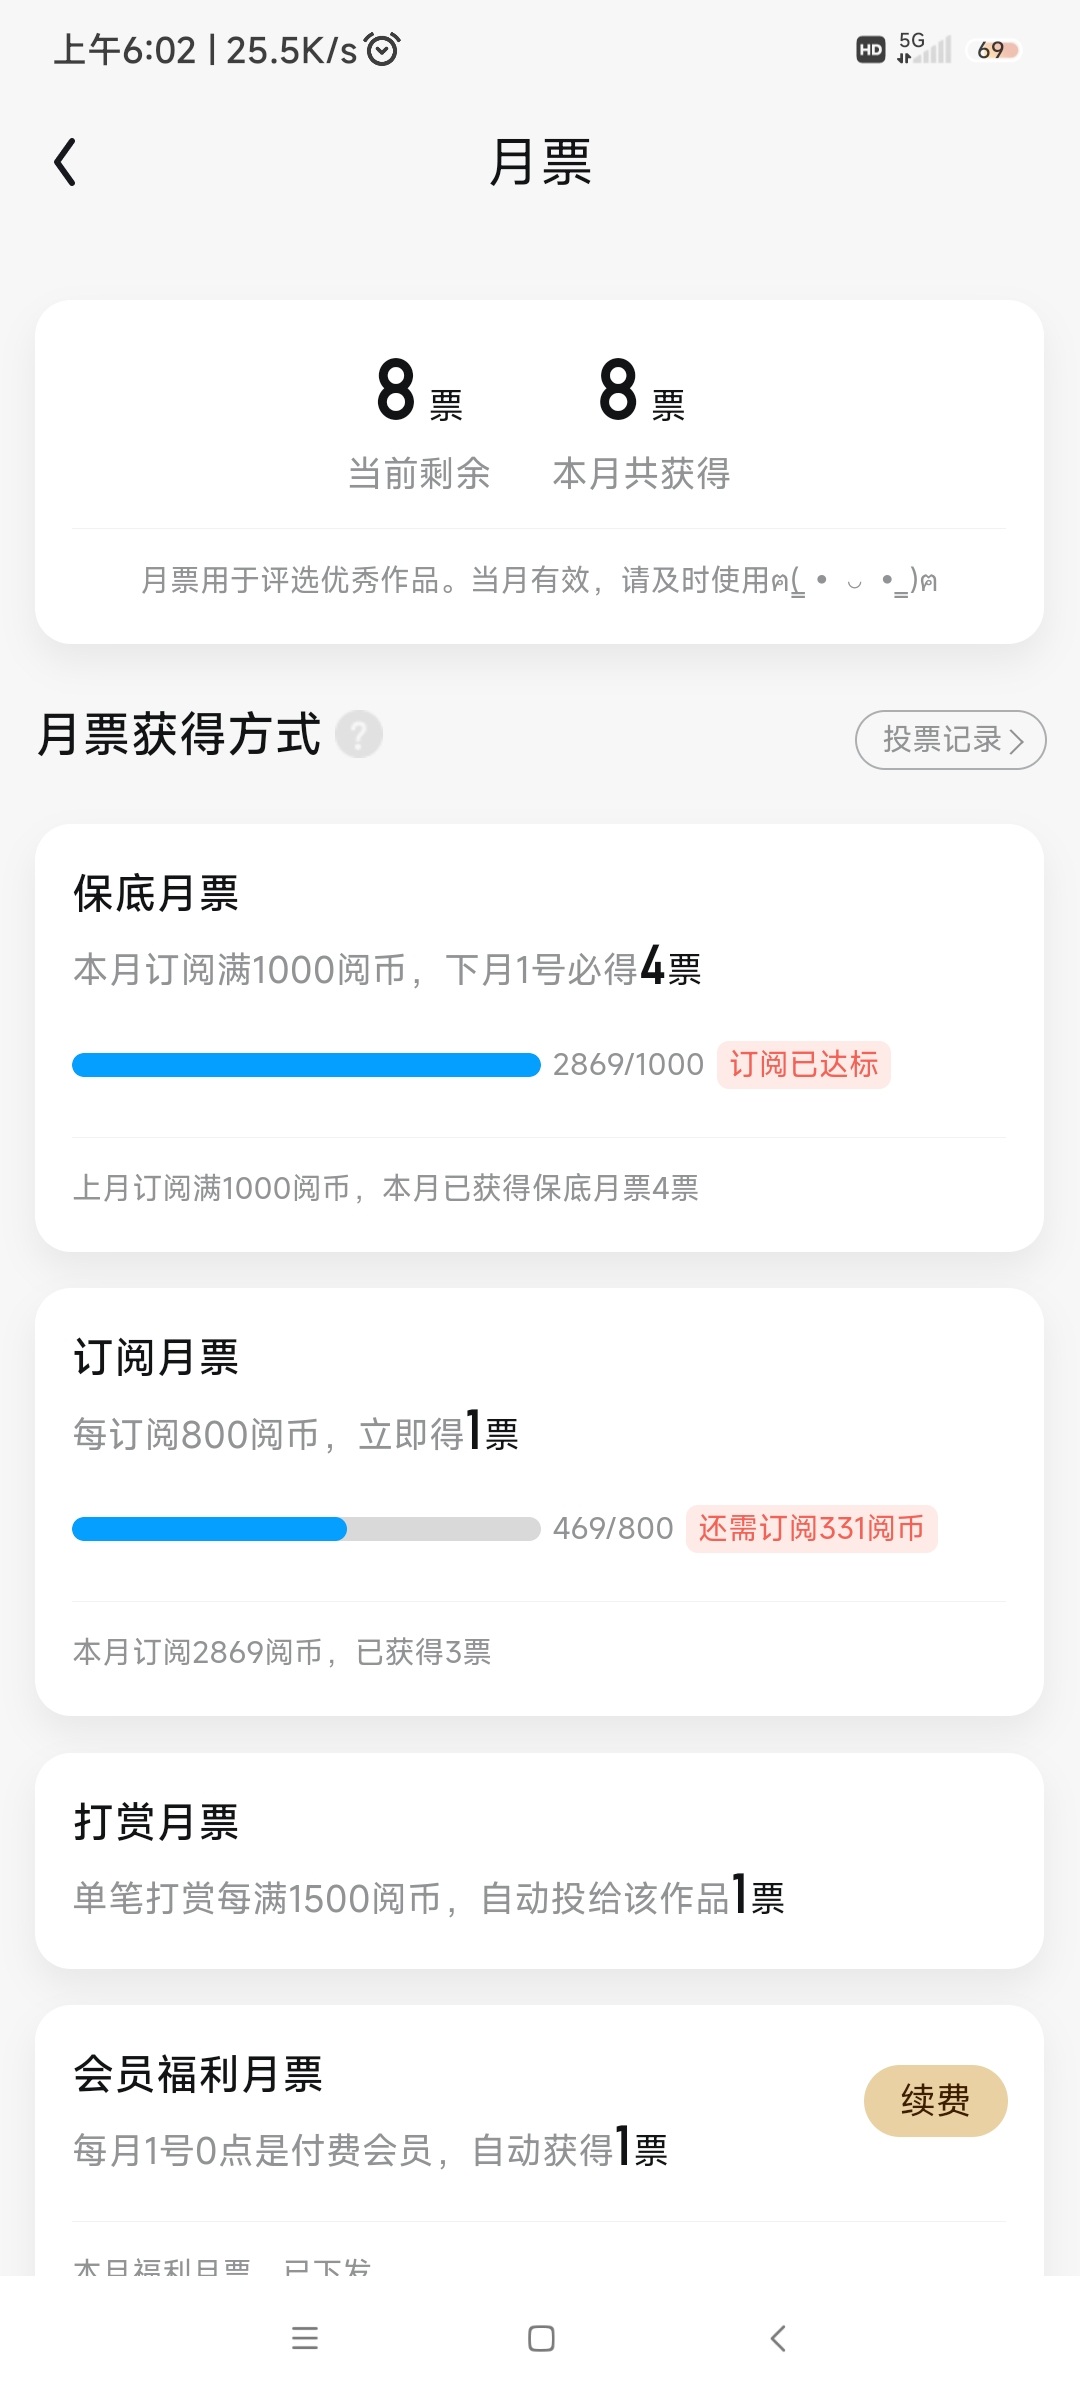Image resolution: width=1080 pixels, height=2400 pixels.
Task: Open the 投票记录 voting history
Action: pyautogui.click(x=950, y=740)
